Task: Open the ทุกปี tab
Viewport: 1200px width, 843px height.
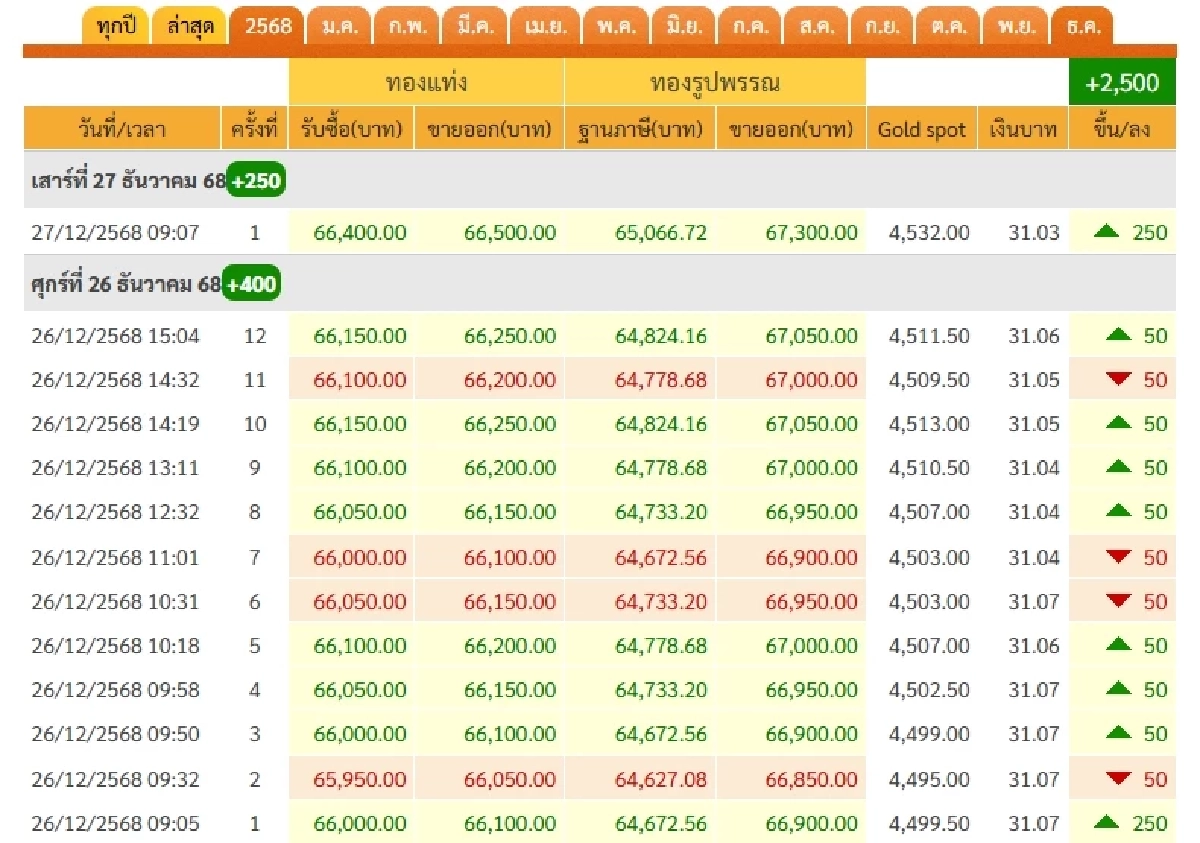Action: [x=116, y=27]
